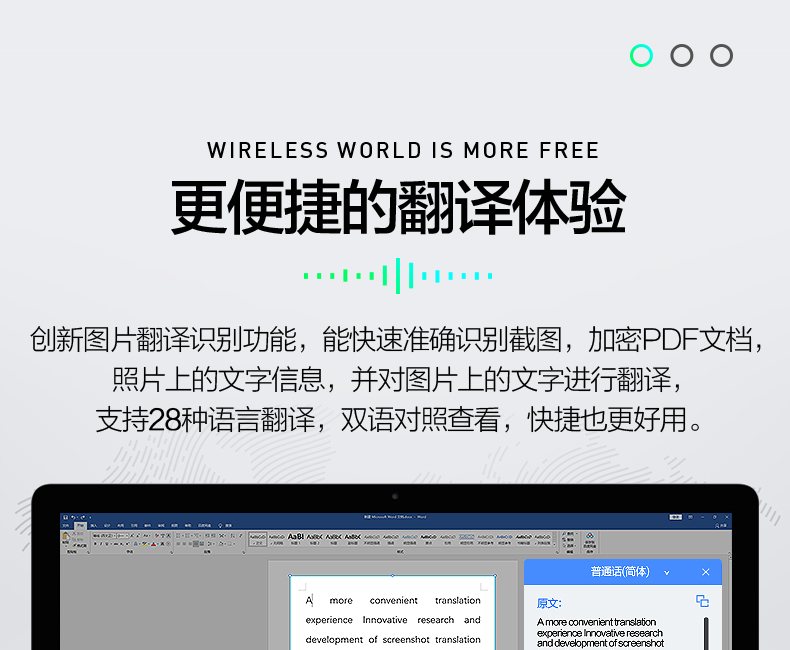Viewport: 790px width, 650px height.
Task: Select the third carousel indicator dot
Action: [x=722, y=55]
